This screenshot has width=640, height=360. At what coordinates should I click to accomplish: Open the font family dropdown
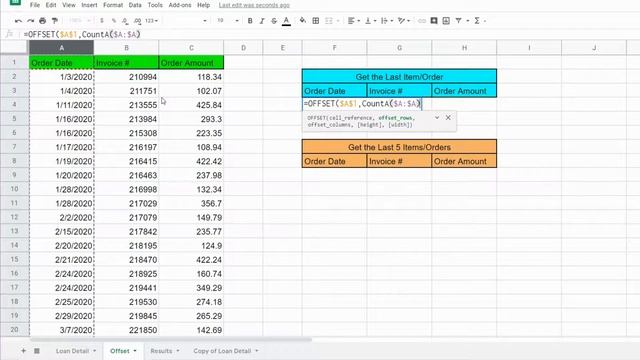coord(188,20)
